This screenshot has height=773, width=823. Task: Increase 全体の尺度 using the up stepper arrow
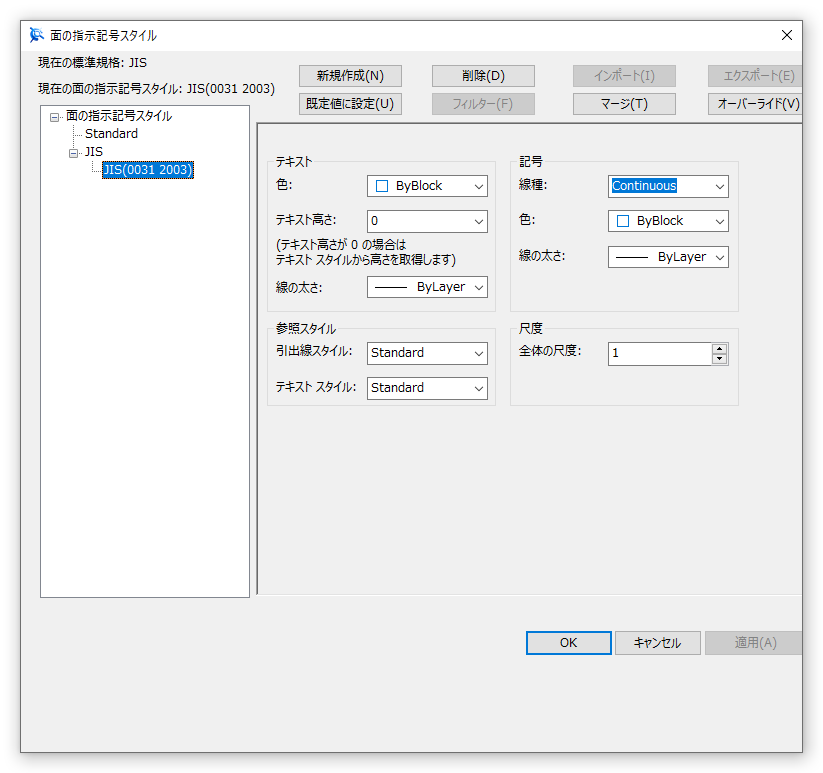[x=721, y=348]
